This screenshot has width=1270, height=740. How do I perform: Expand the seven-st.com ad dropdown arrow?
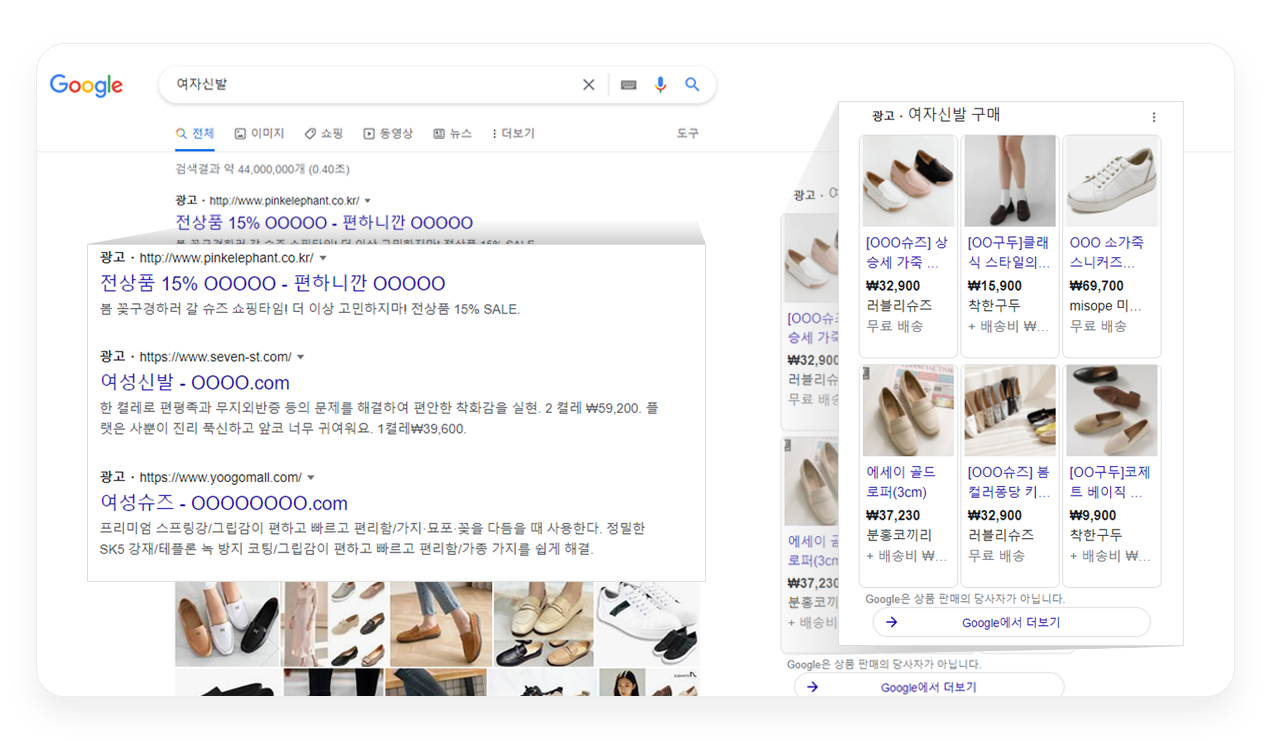pos(302,356)
